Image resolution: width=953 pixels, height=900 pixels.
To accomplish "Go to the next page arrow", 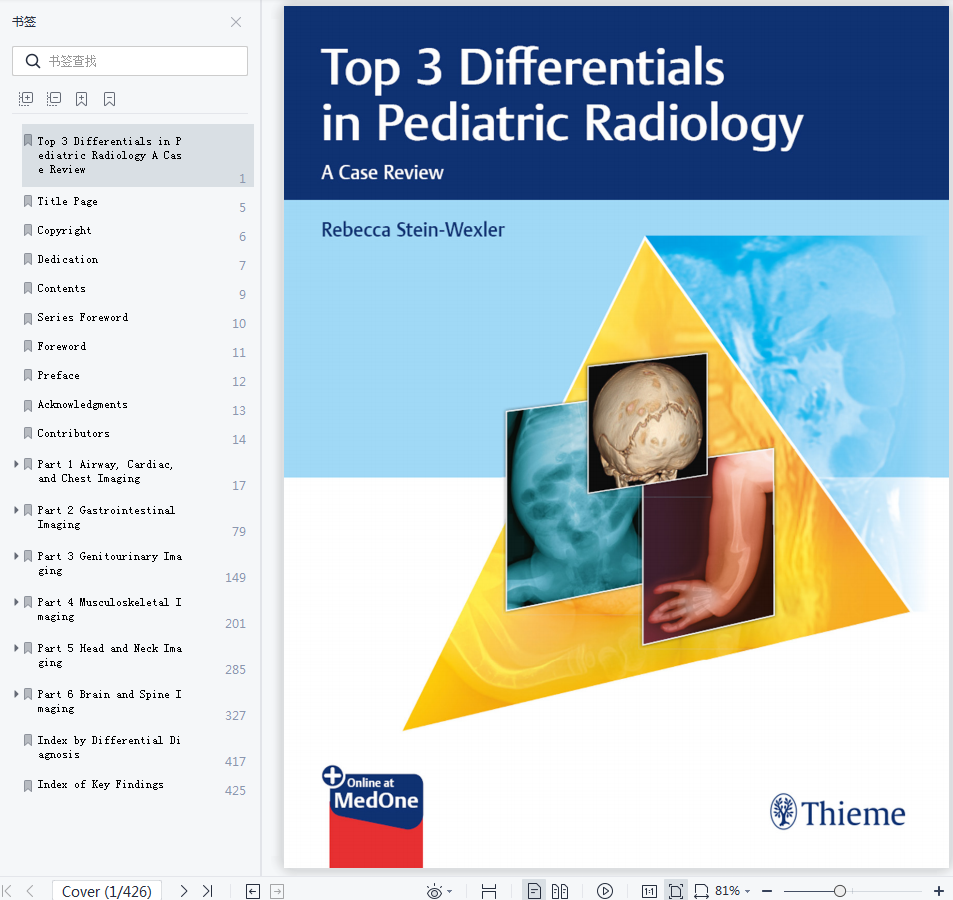I will (x=184, y=891).
